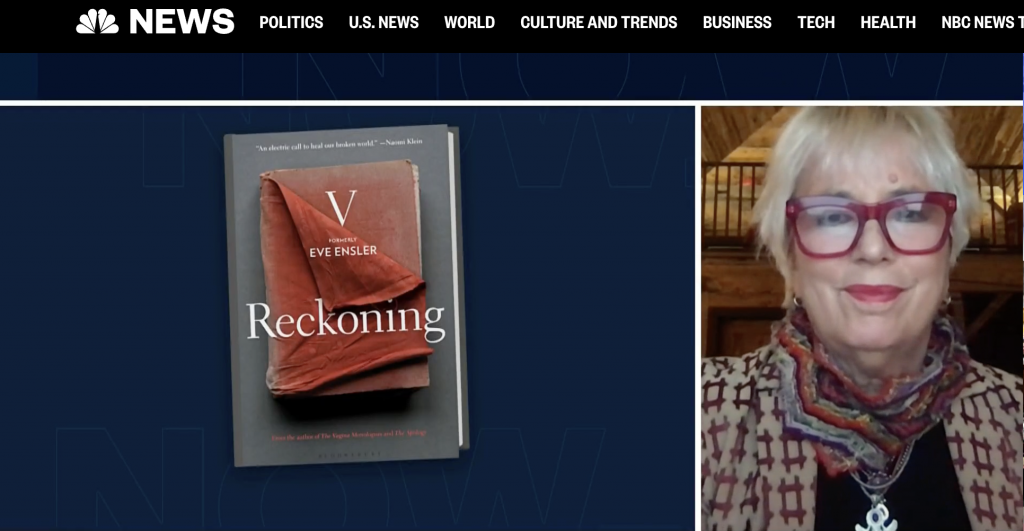Image resolution: width=1024 pixels, height=531 pixels.
Task: Click the Eve Ensler author name
Action: point(343,251)
